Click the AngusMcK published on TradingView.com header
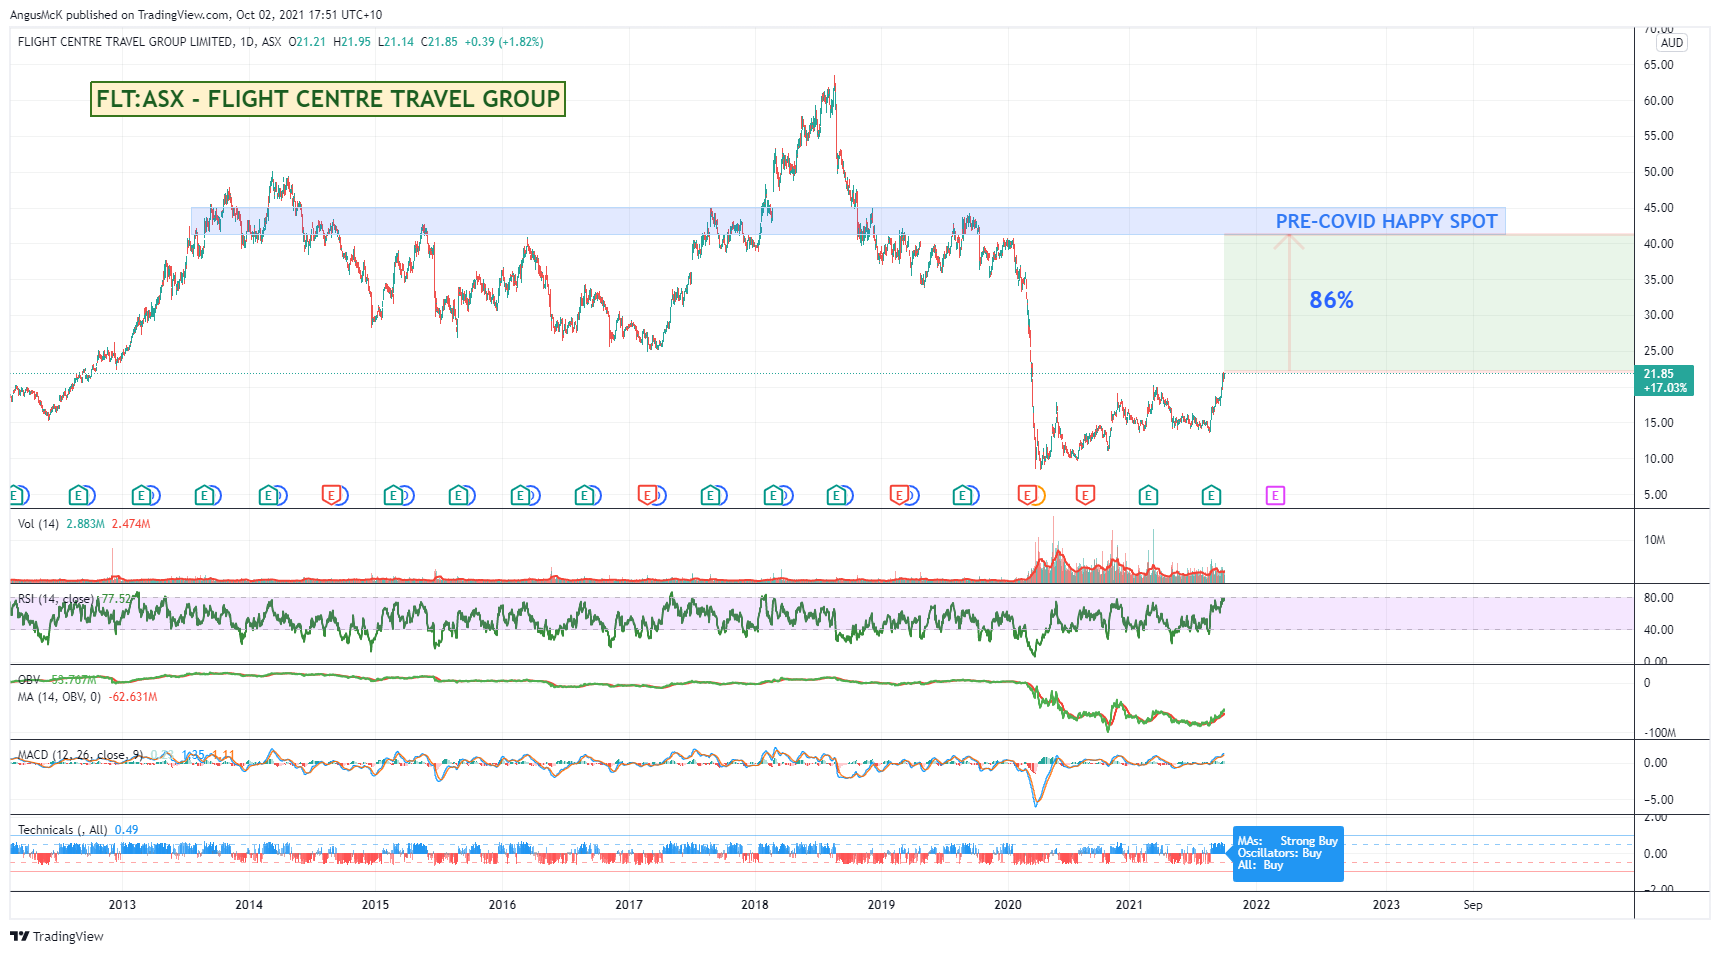Screen dimensions: 1720x954 click(196, 15)
